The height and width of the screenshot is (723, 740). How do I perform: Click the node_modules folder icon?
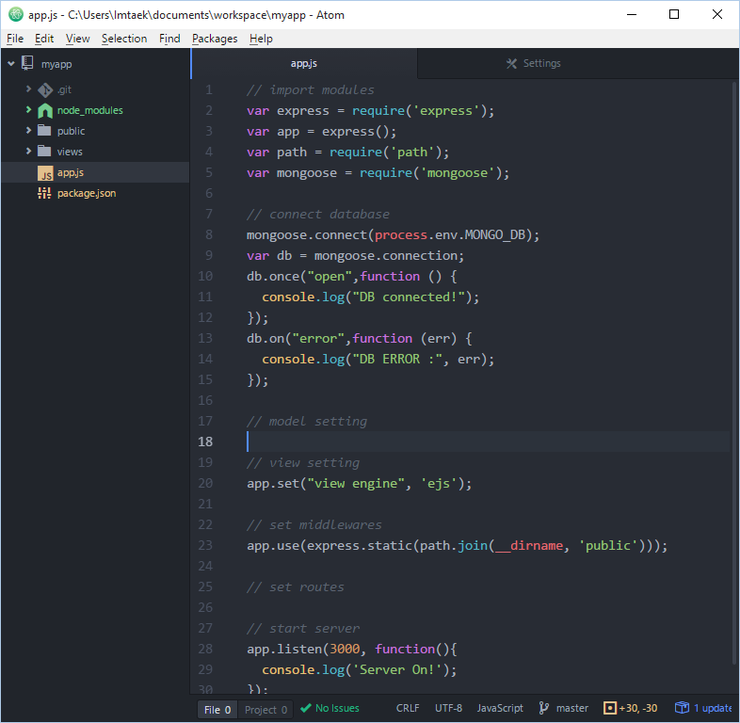click(x=45, y=110)
